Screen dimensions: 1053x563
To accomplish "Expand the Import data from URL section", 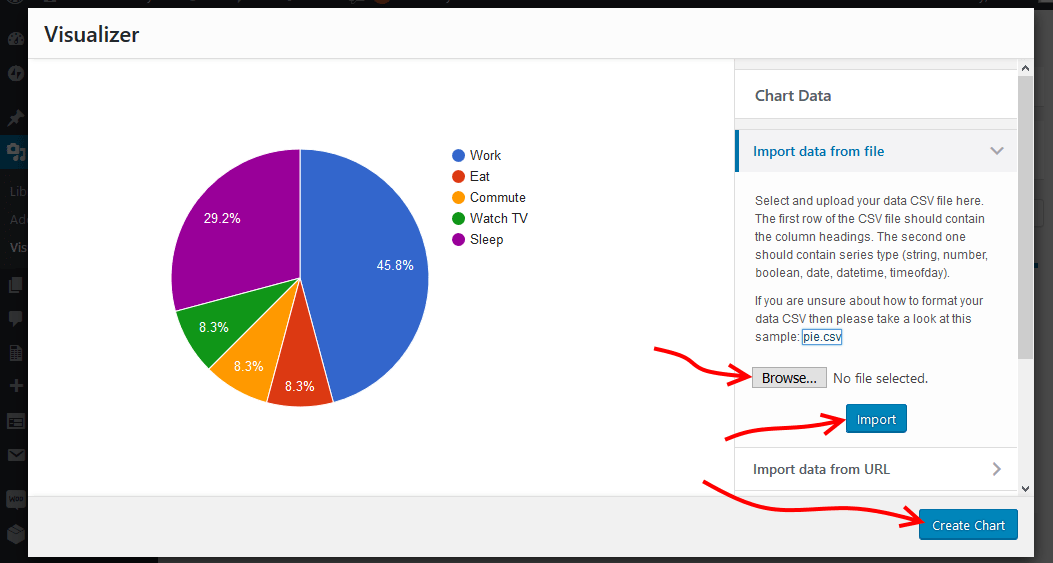I will click(x=876, y=469).
